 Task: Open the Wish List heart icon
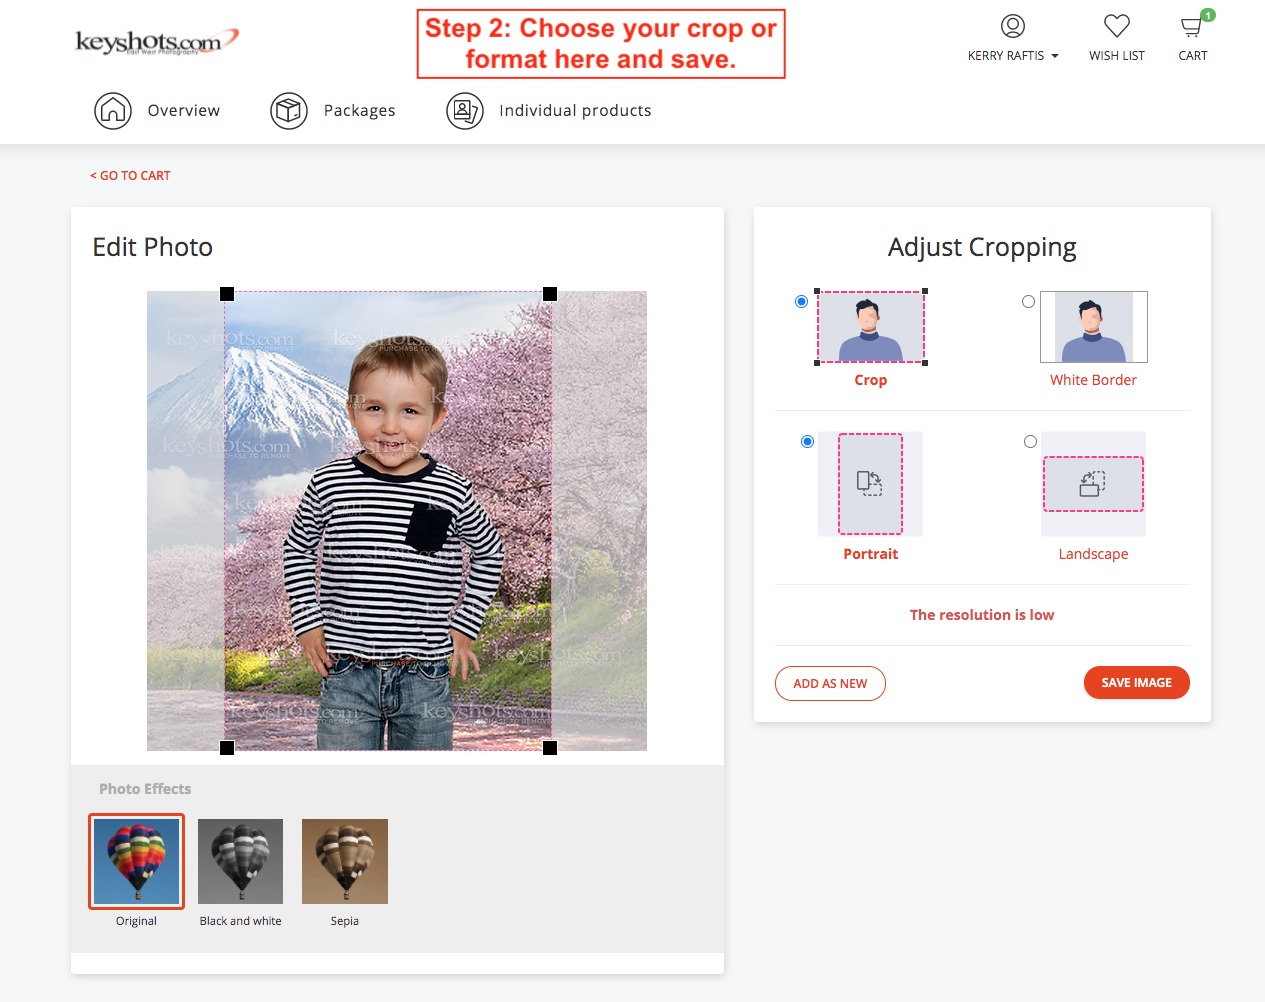coord(1116,26)
